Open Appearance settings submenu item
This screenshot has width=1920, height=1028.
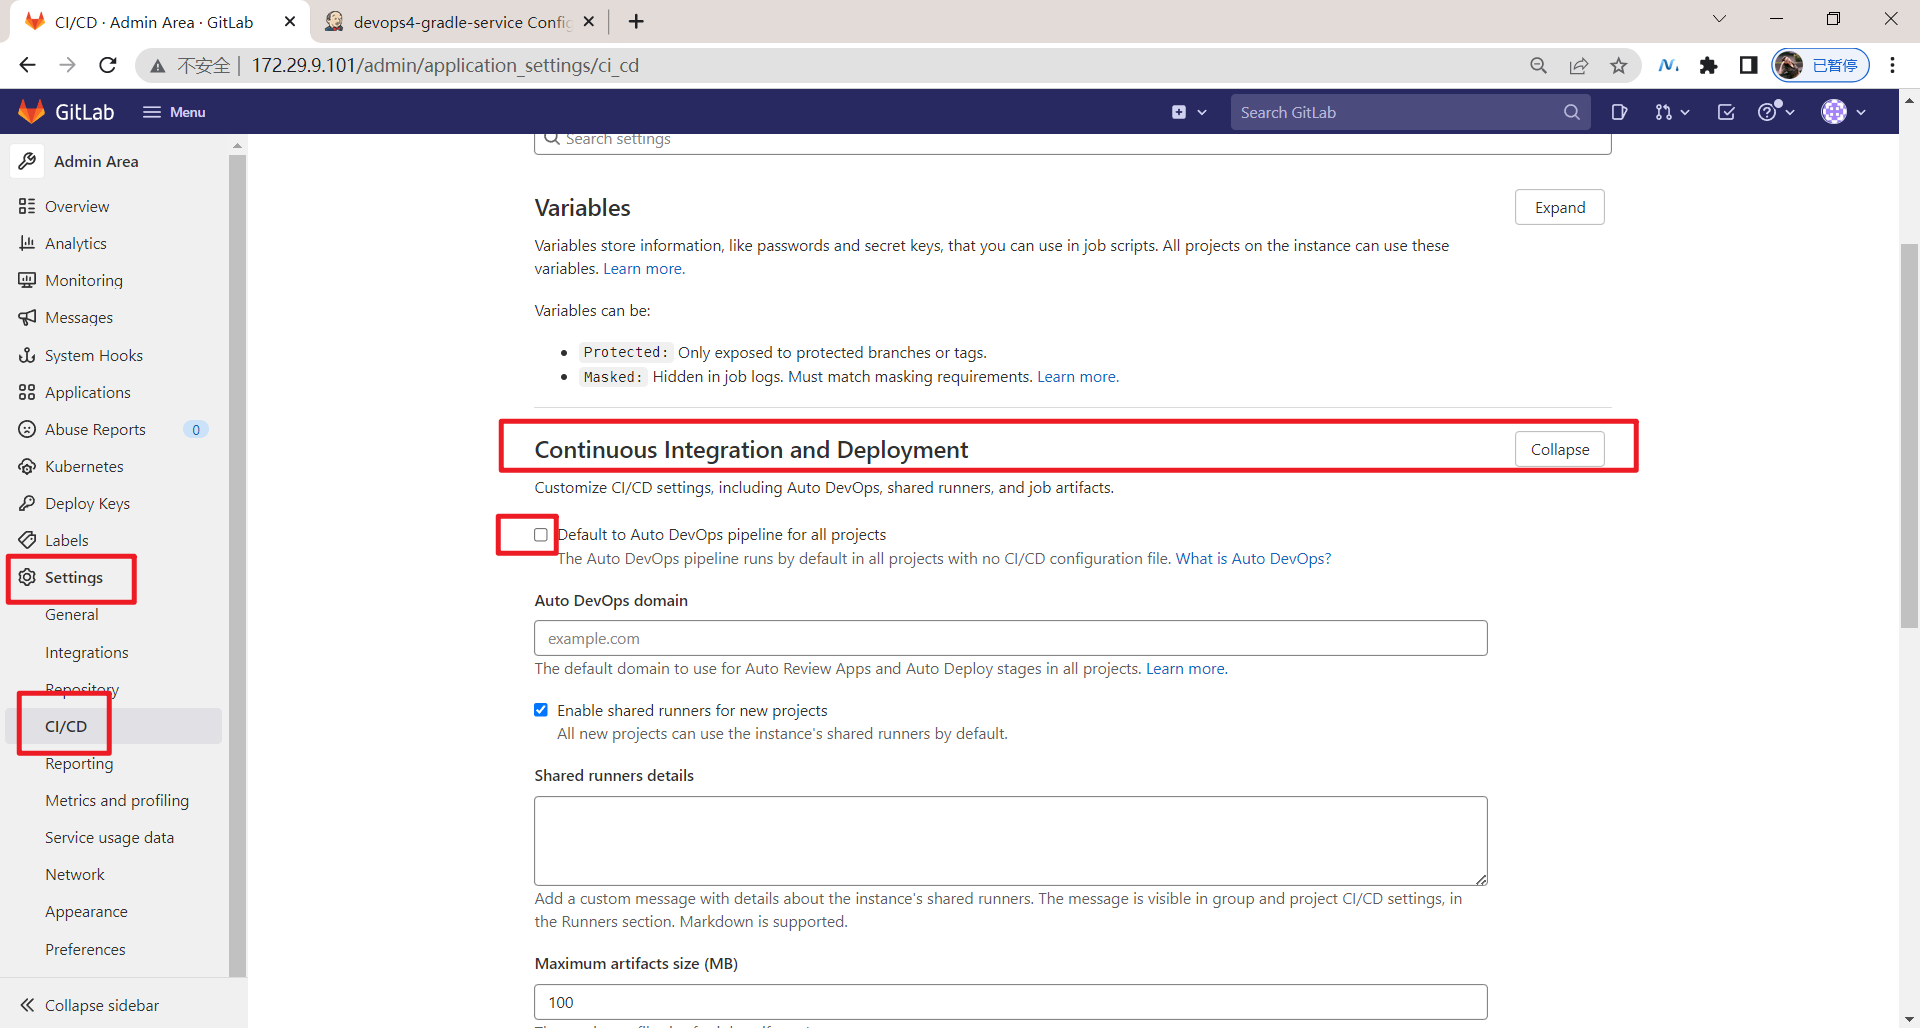click(86, 911)
